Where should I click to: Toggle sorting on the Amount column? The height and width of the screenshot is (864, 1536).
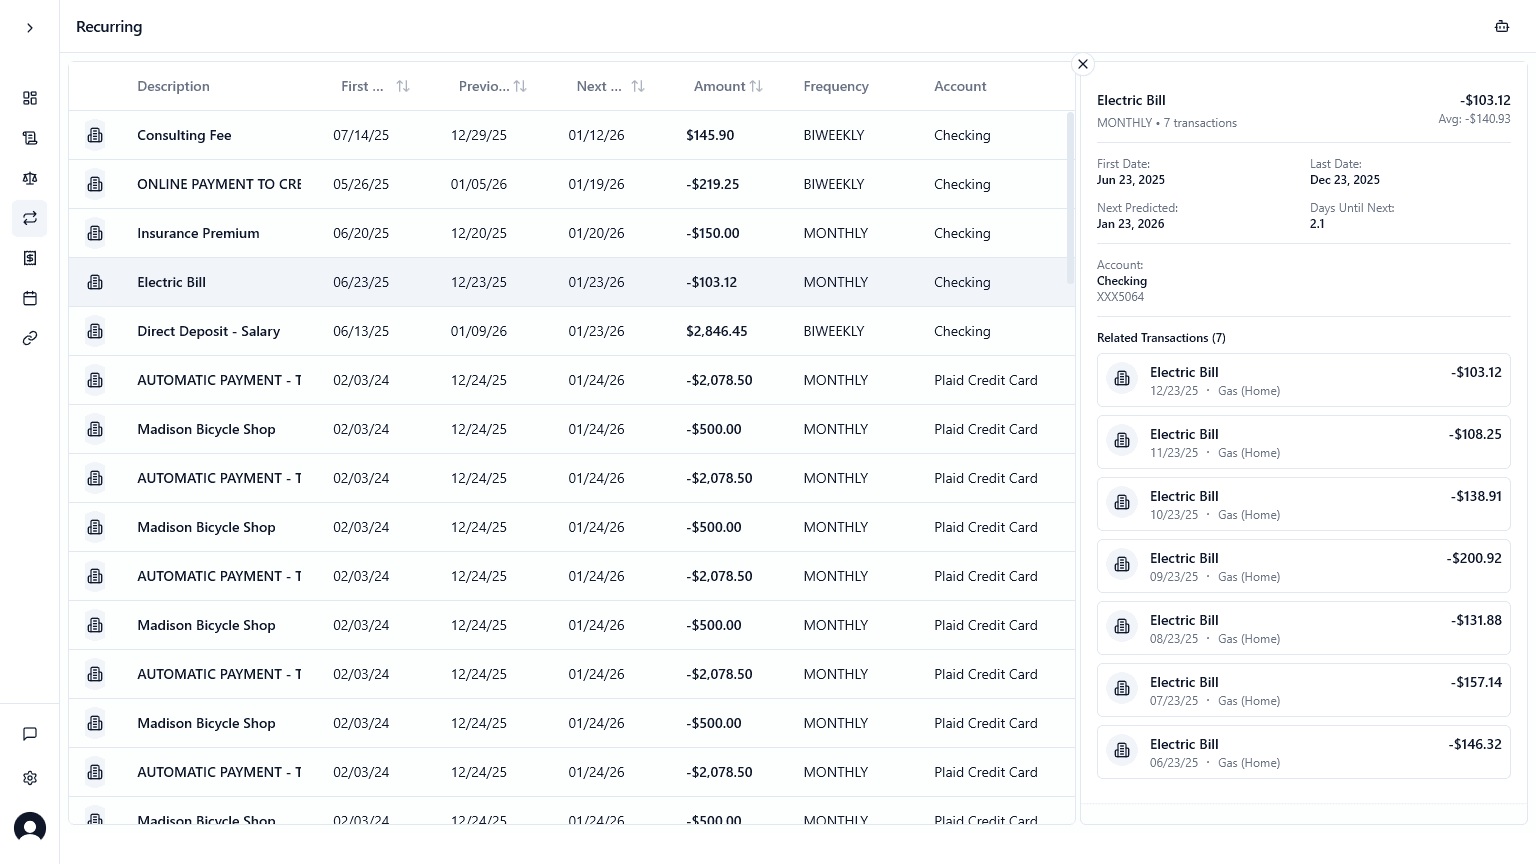point(757,86)
